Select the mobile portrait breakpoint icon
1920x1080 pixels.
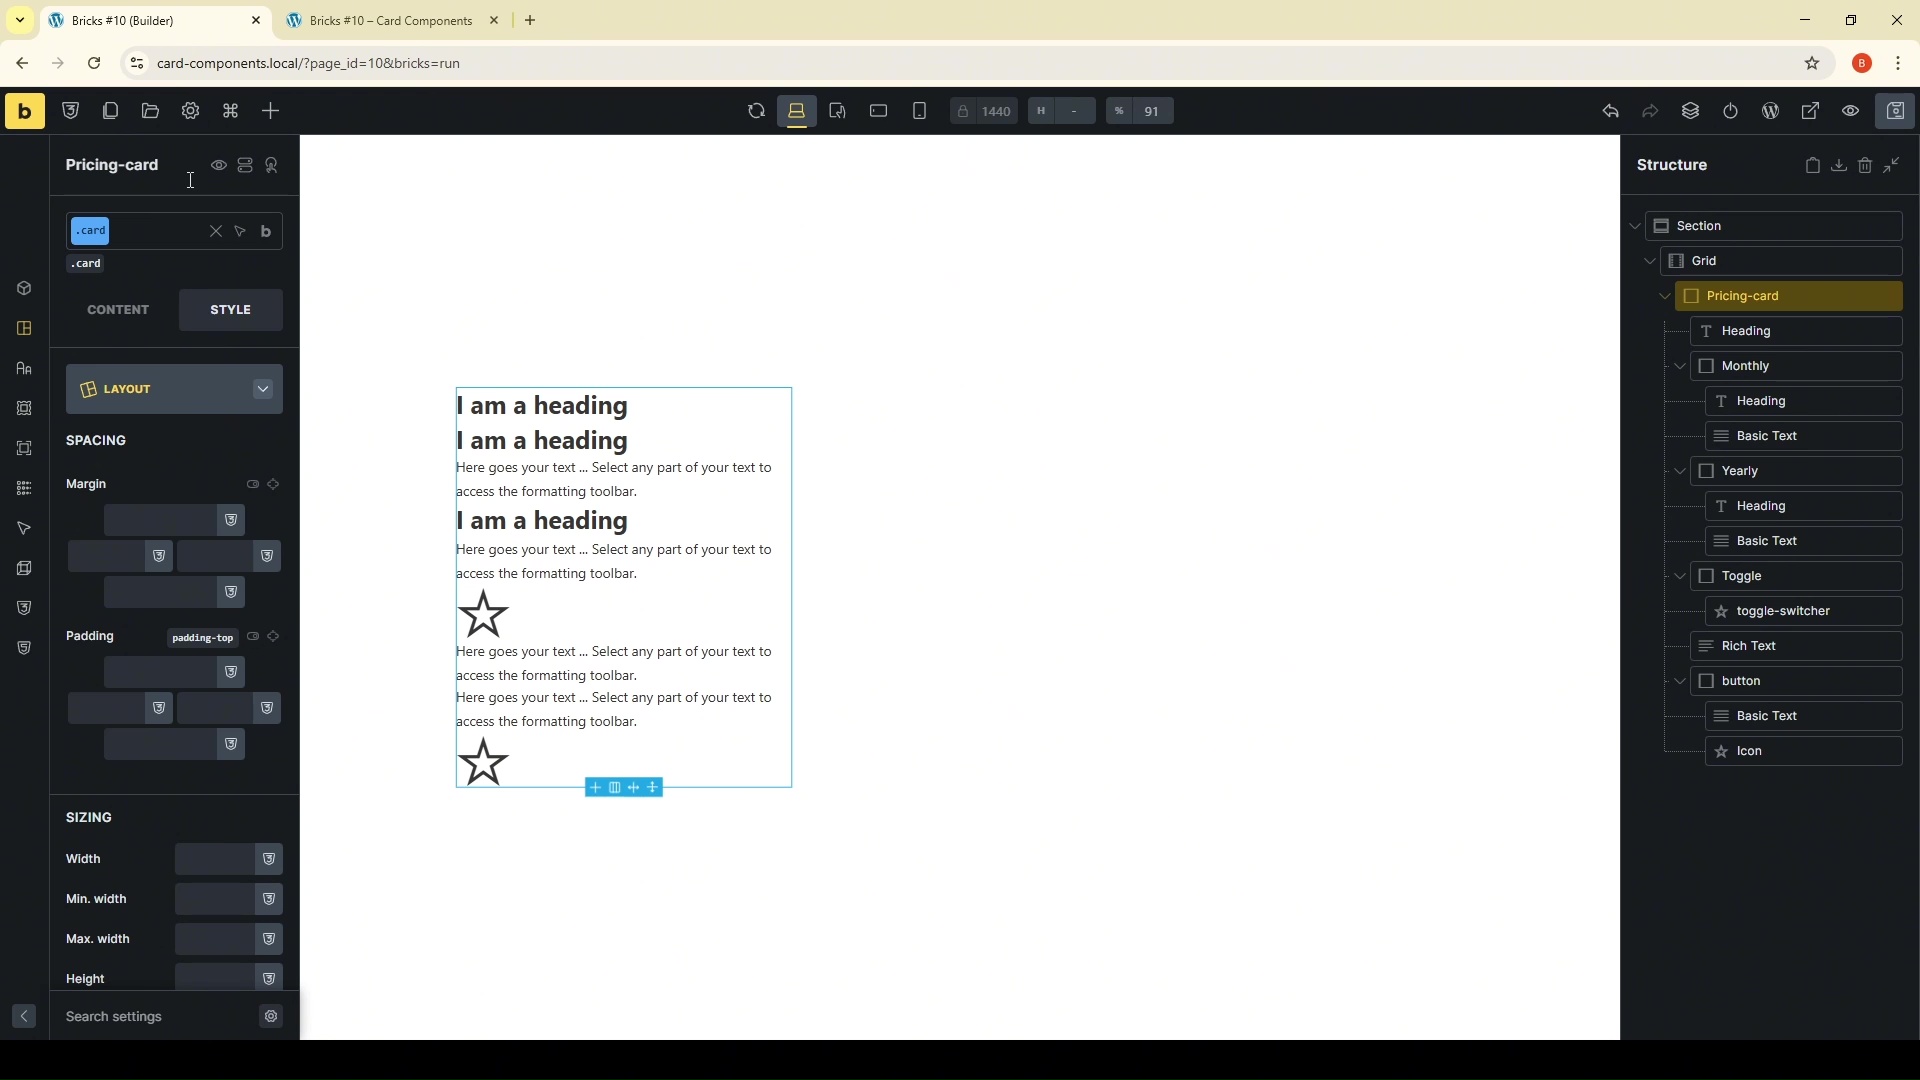[919, 111]
